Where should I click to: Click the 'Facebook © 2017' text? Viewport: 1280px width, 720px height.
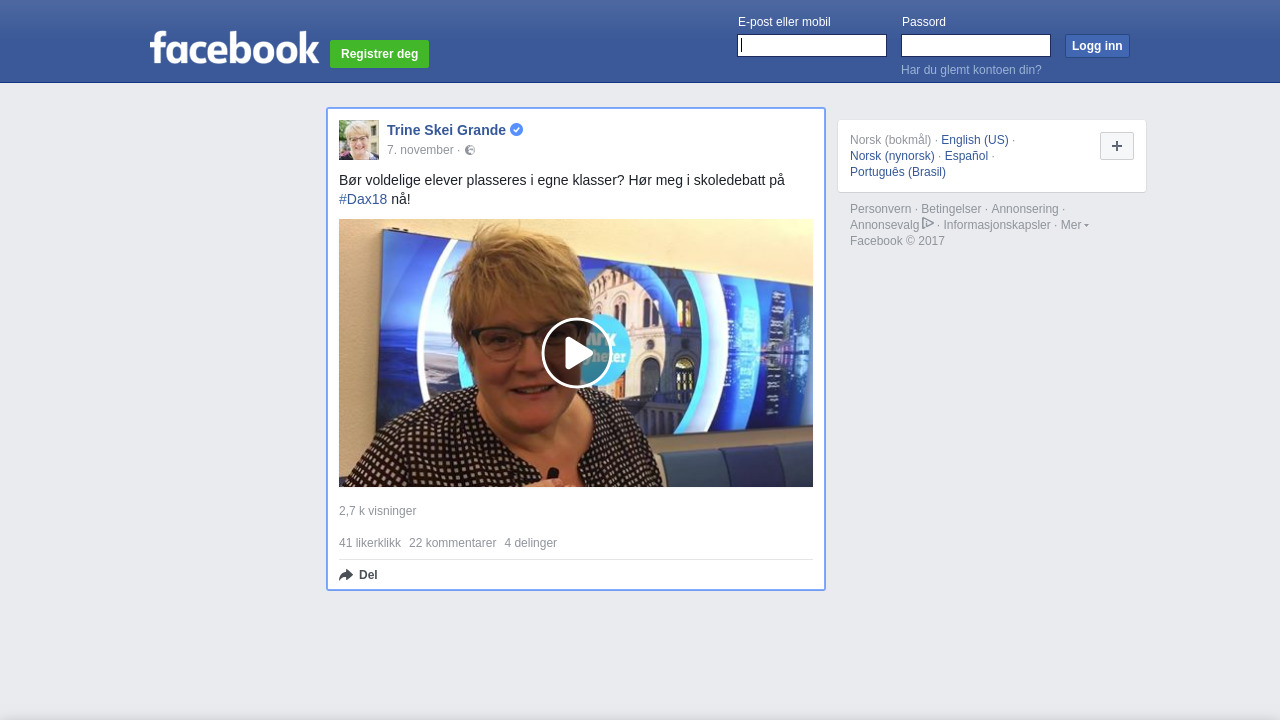(897, 241)
